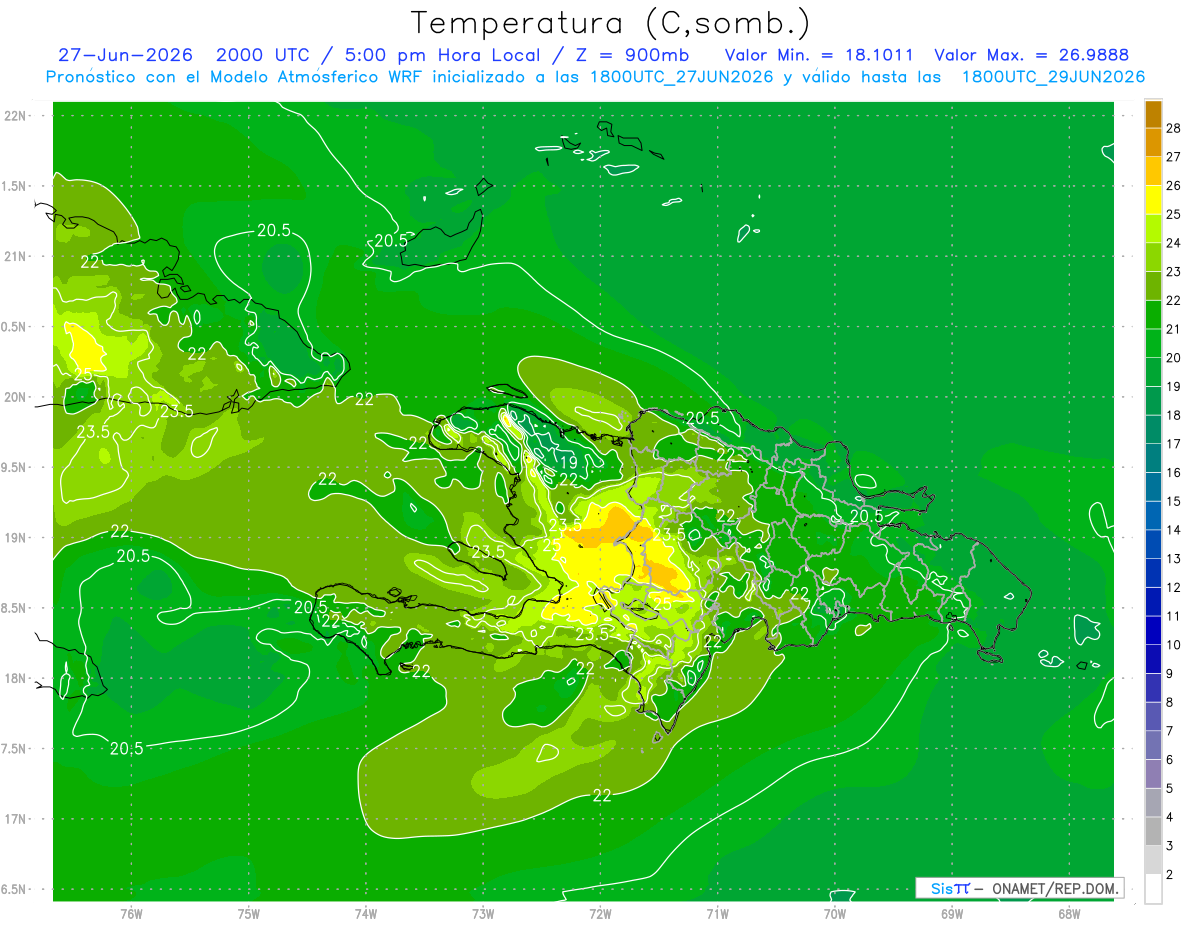Click the title 'Temperatura (C,somb.)'
Image resolution: width=1200 pixels, height=927 pixels.
tap(610, 22)
